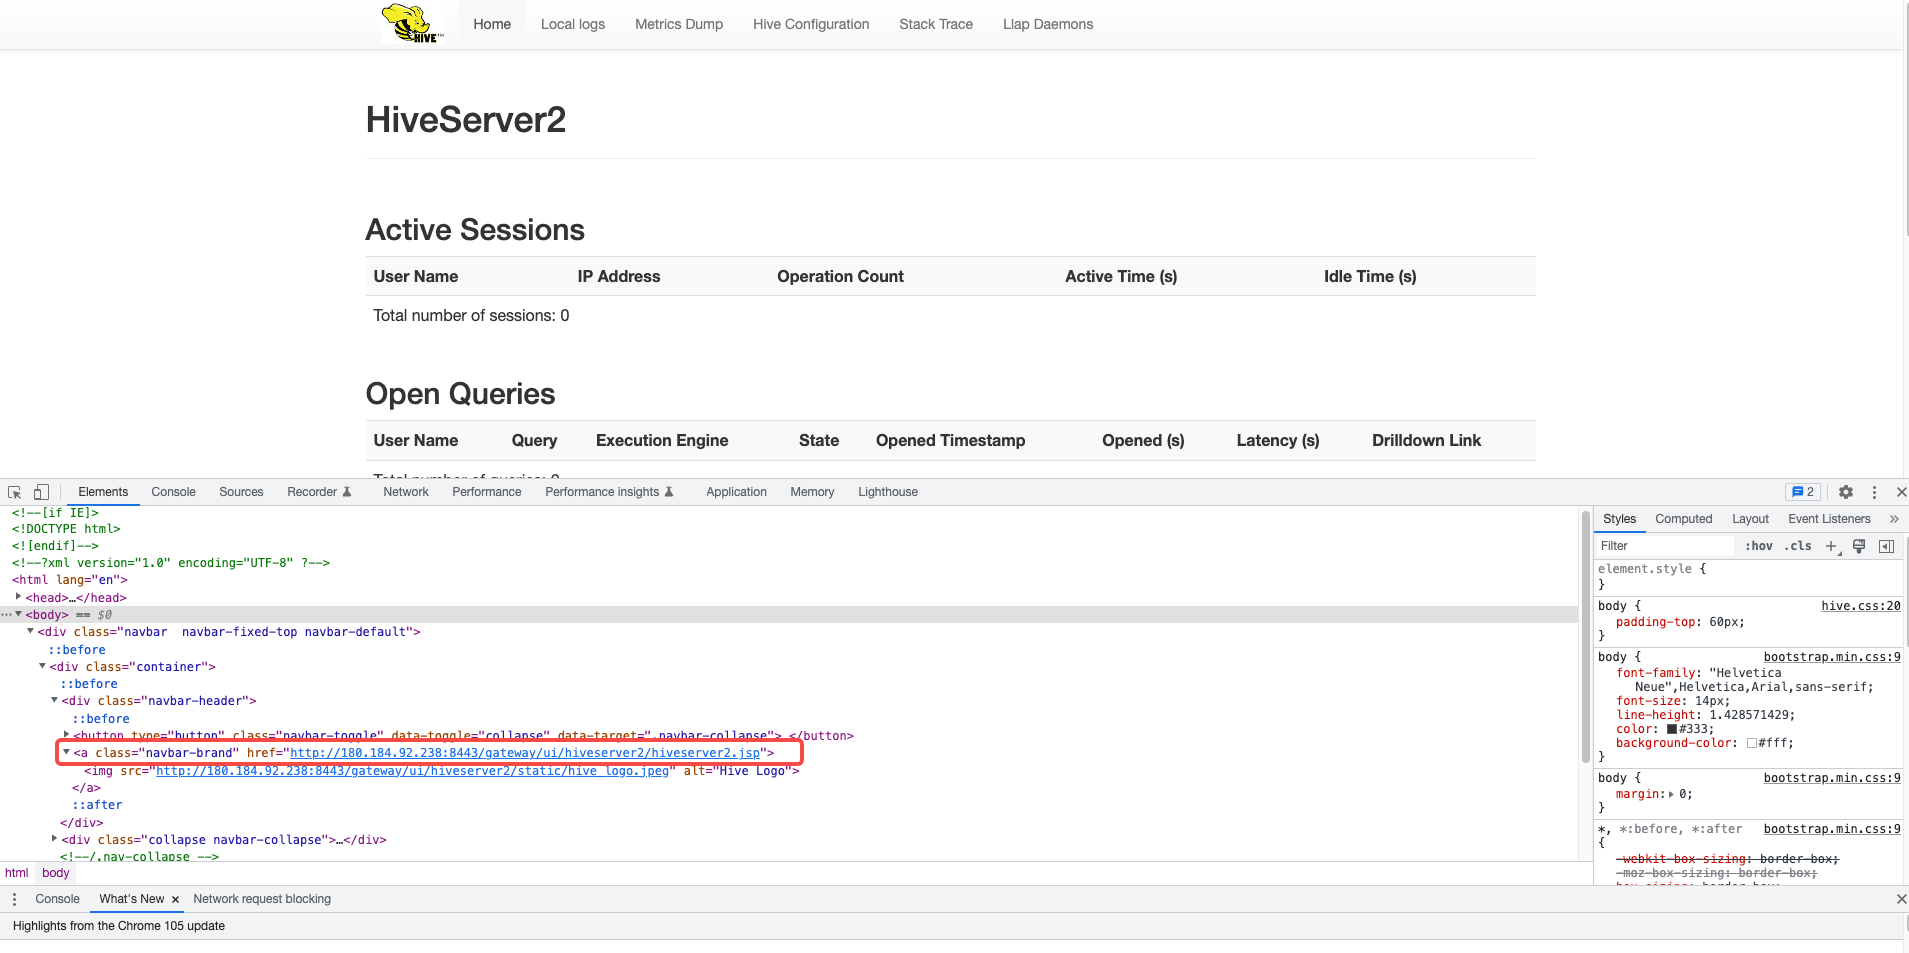
Task: Select the body breadcrumb item
Action: tap(56, 873)
